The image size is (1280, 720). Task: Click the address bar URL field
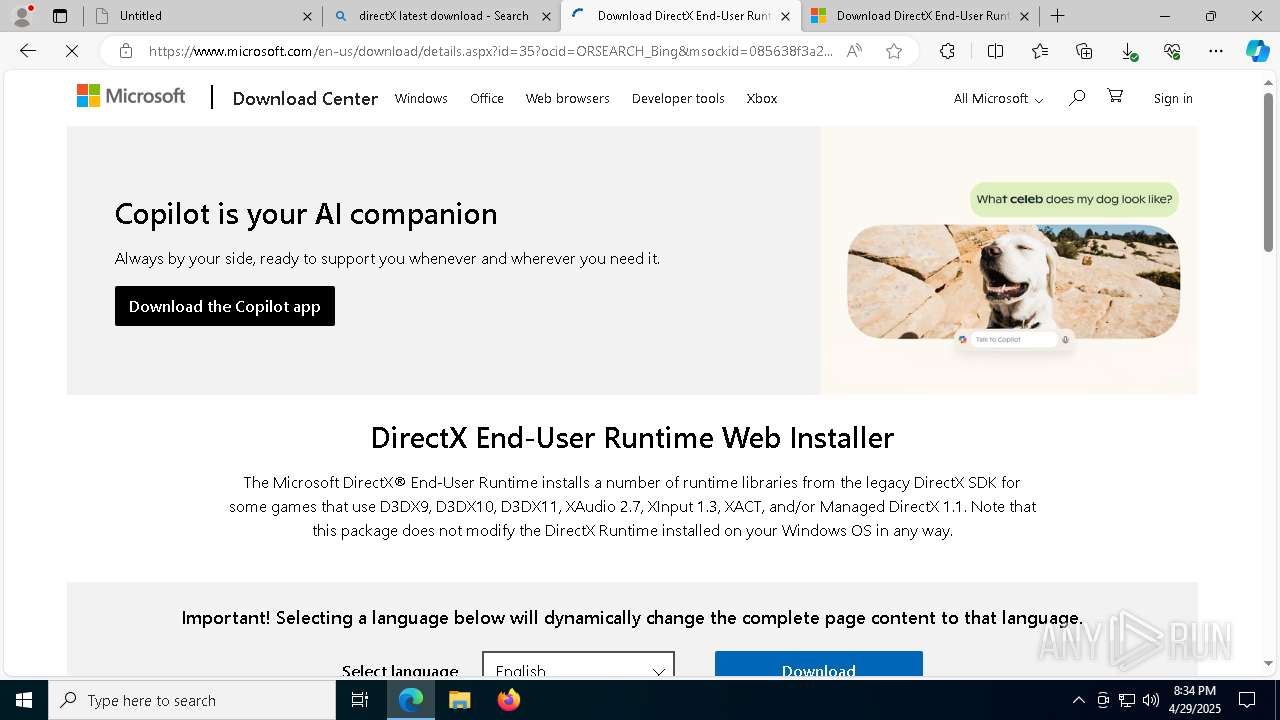(x=490, y=51)
